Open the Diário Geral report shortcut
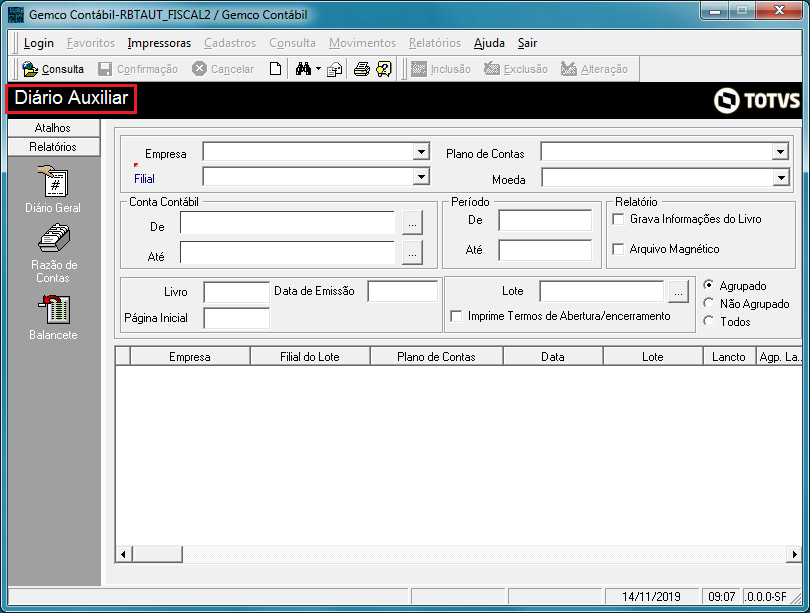810x613 pixels. 53,189
